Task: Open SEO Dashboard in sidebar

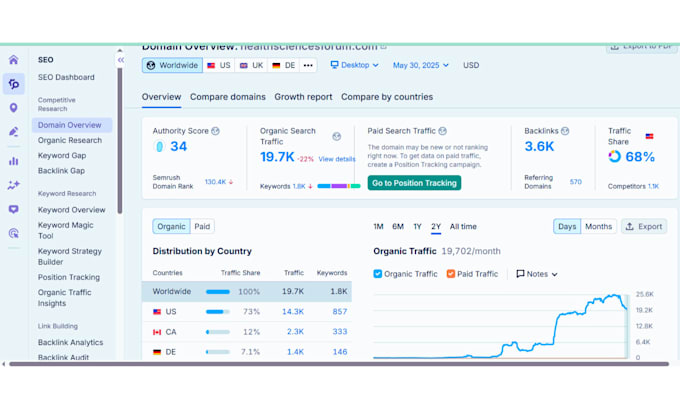Action: point(66,77)
